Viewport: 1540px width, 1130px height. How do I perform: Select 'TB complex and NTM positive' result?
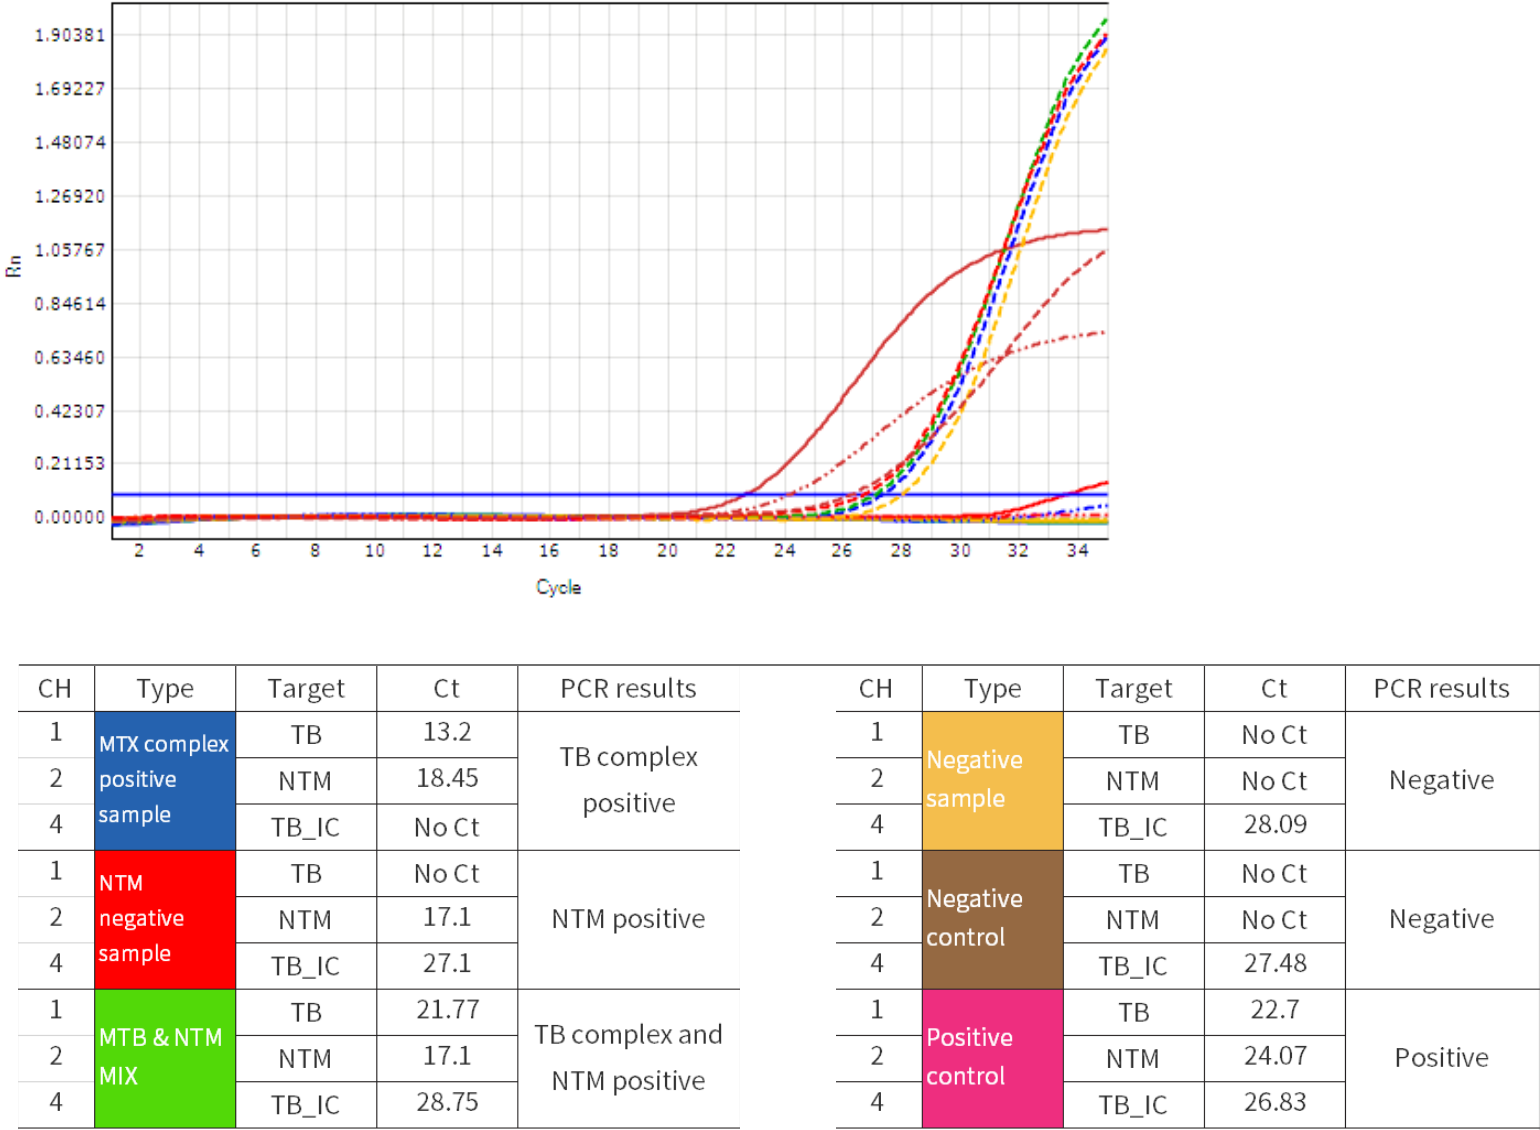tap(629, 1058)
